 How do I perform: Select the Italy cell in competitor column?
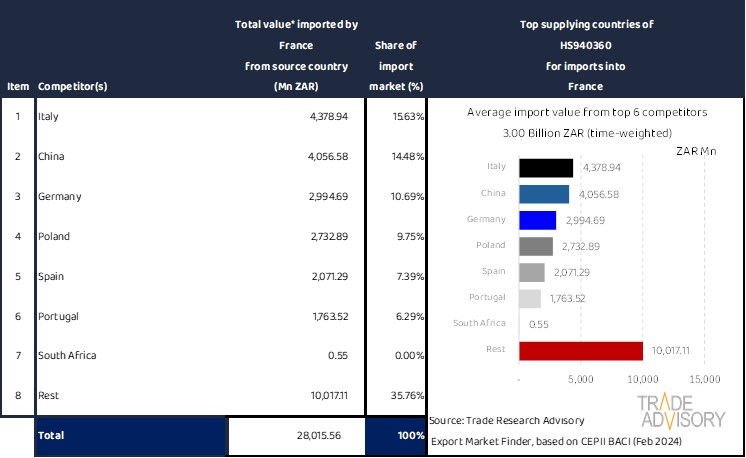(48, 117)
